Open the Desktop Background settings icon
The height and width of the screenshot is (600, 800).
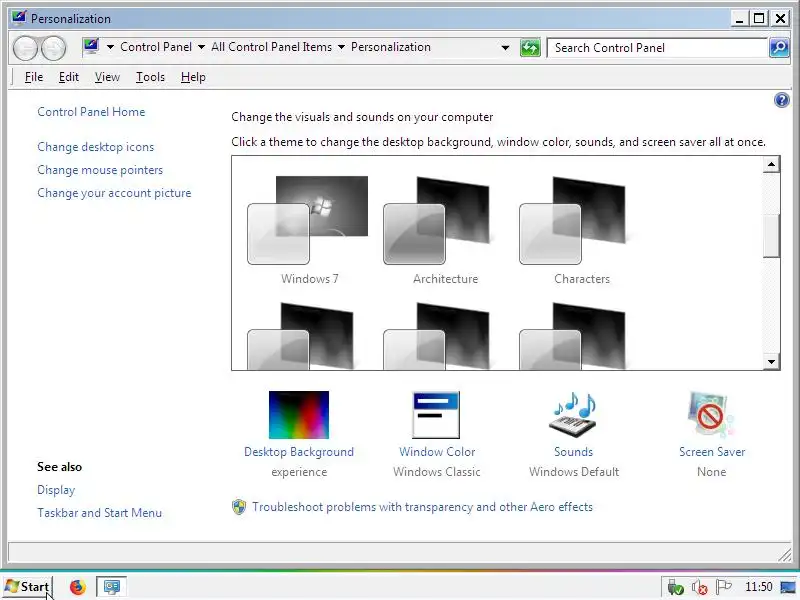coord(299,415)
